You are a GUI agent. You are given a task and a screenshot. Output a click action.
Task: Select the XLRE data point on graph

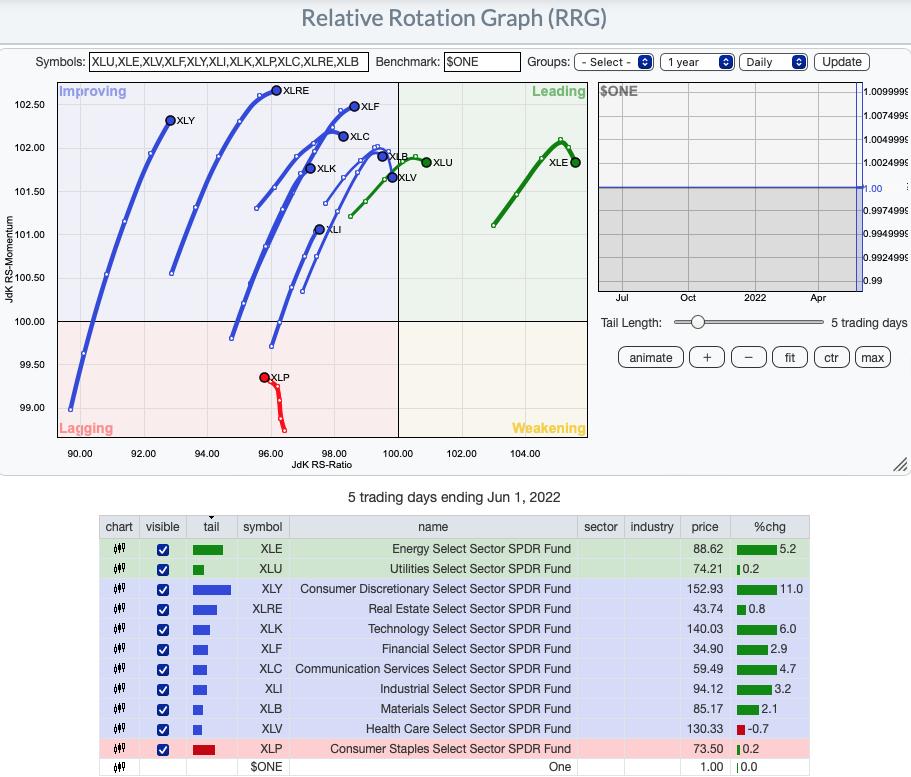pyautogui.click(x=277, y=91)
